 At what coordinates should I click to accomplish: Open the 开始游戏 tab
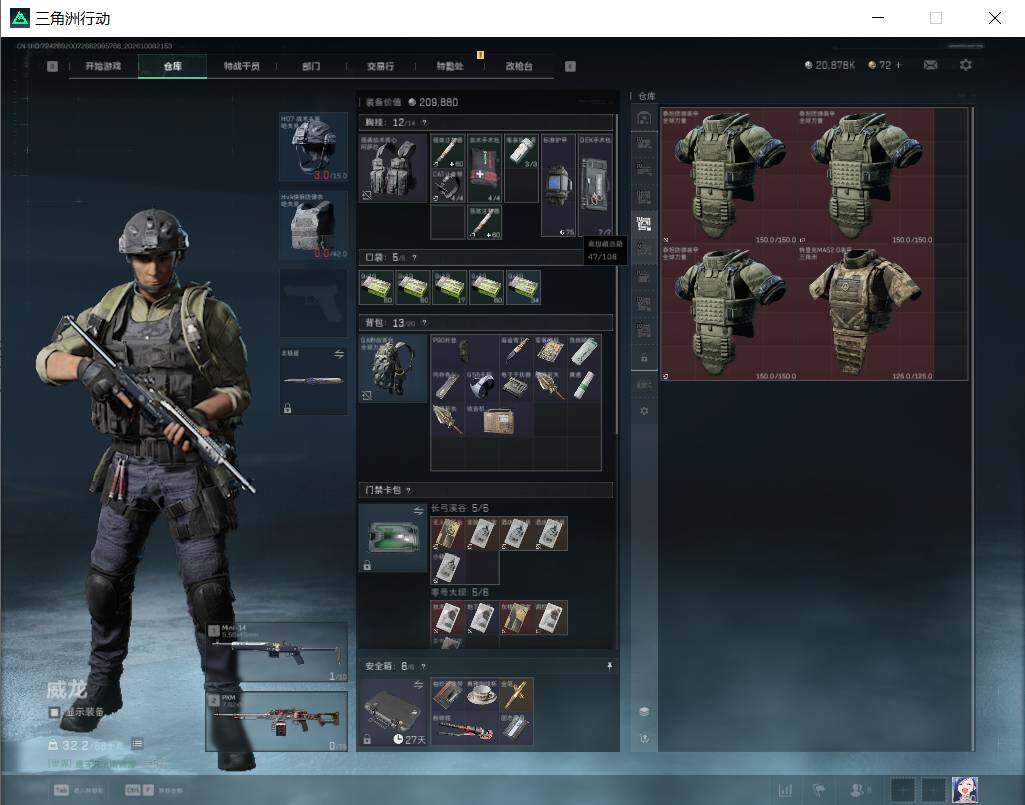point(103,66)
